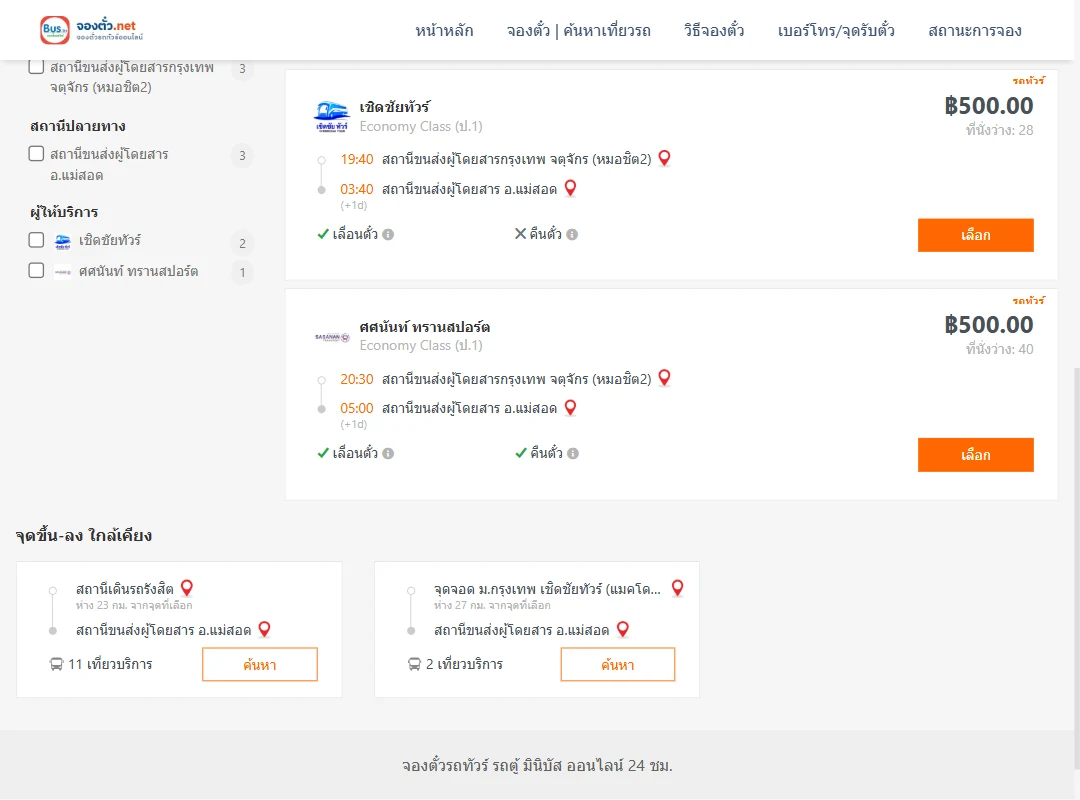Click the 19:40 departure time
1080x800 pixels.
pos(357,159)
